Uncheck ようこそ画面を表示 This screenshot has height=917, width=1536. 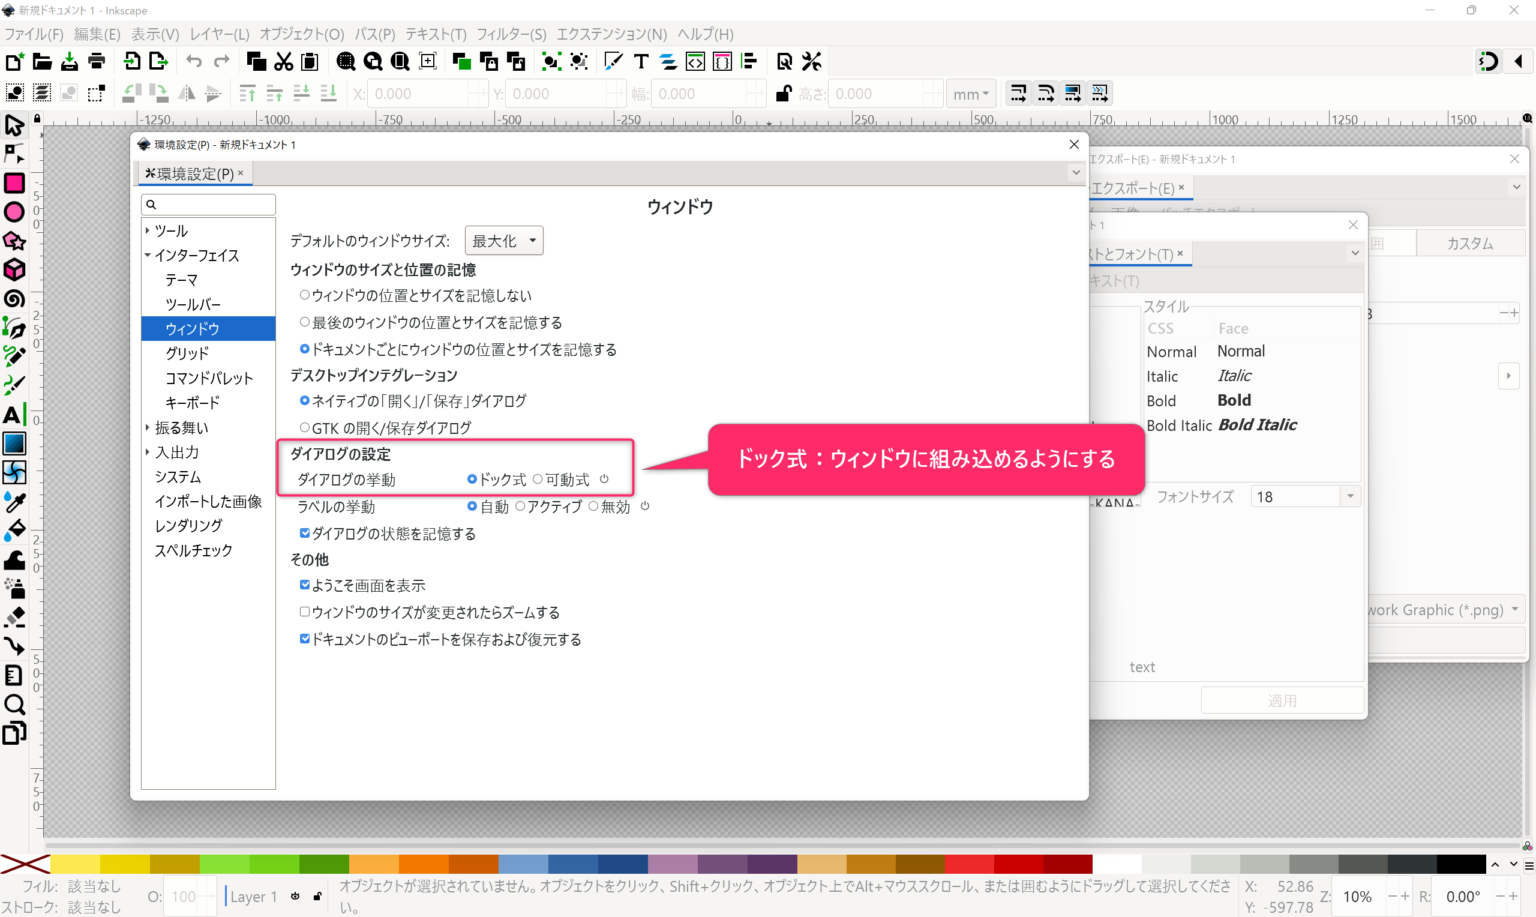tap(304, 585)
